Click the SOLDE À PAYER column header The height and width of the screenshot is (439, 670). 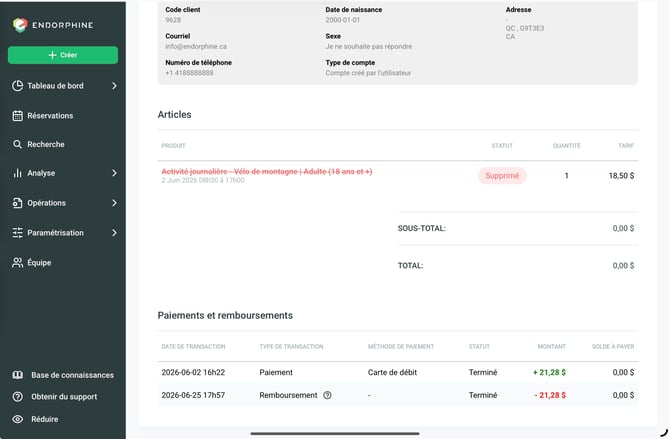tap(613, 347)
